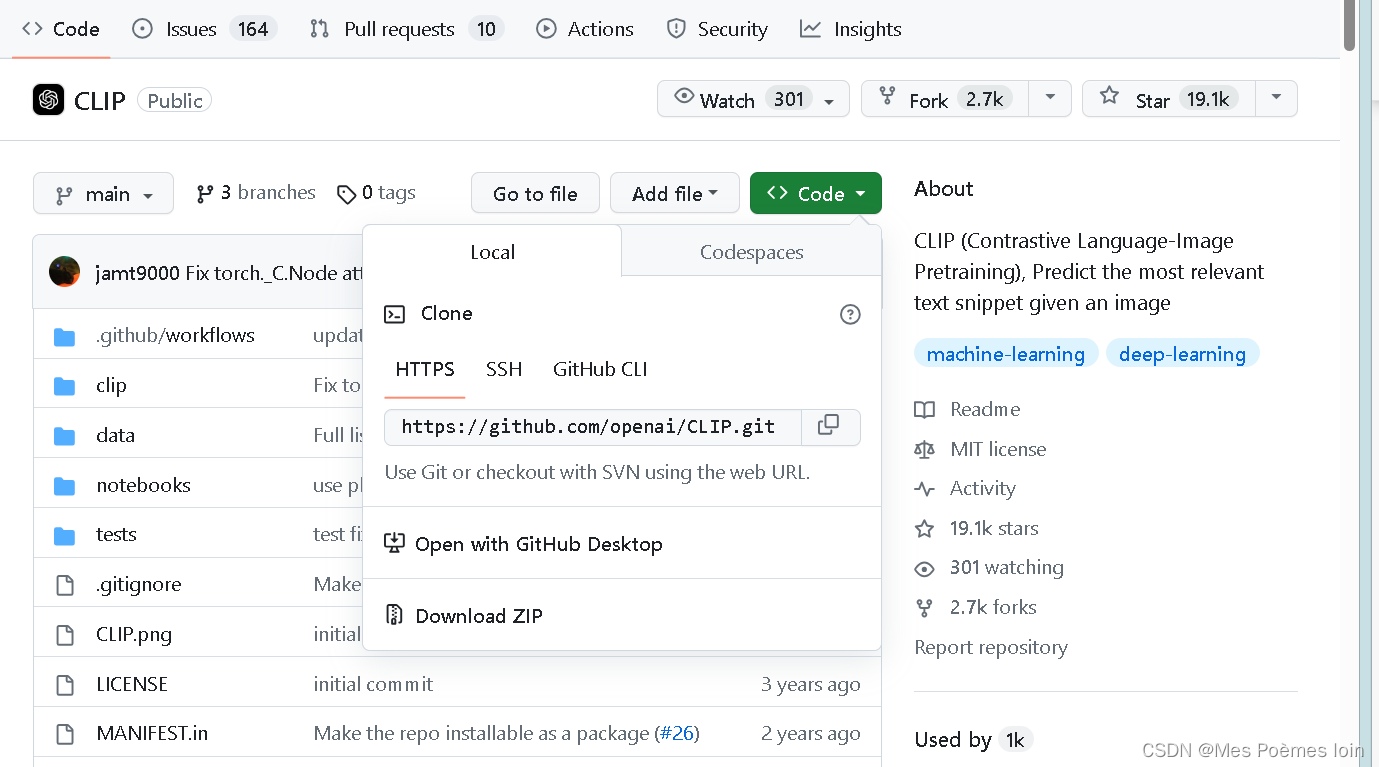The height and width of the screenshot is (767, 1379).
Task: Open the tests folder
Action: [x=116, y=534]
